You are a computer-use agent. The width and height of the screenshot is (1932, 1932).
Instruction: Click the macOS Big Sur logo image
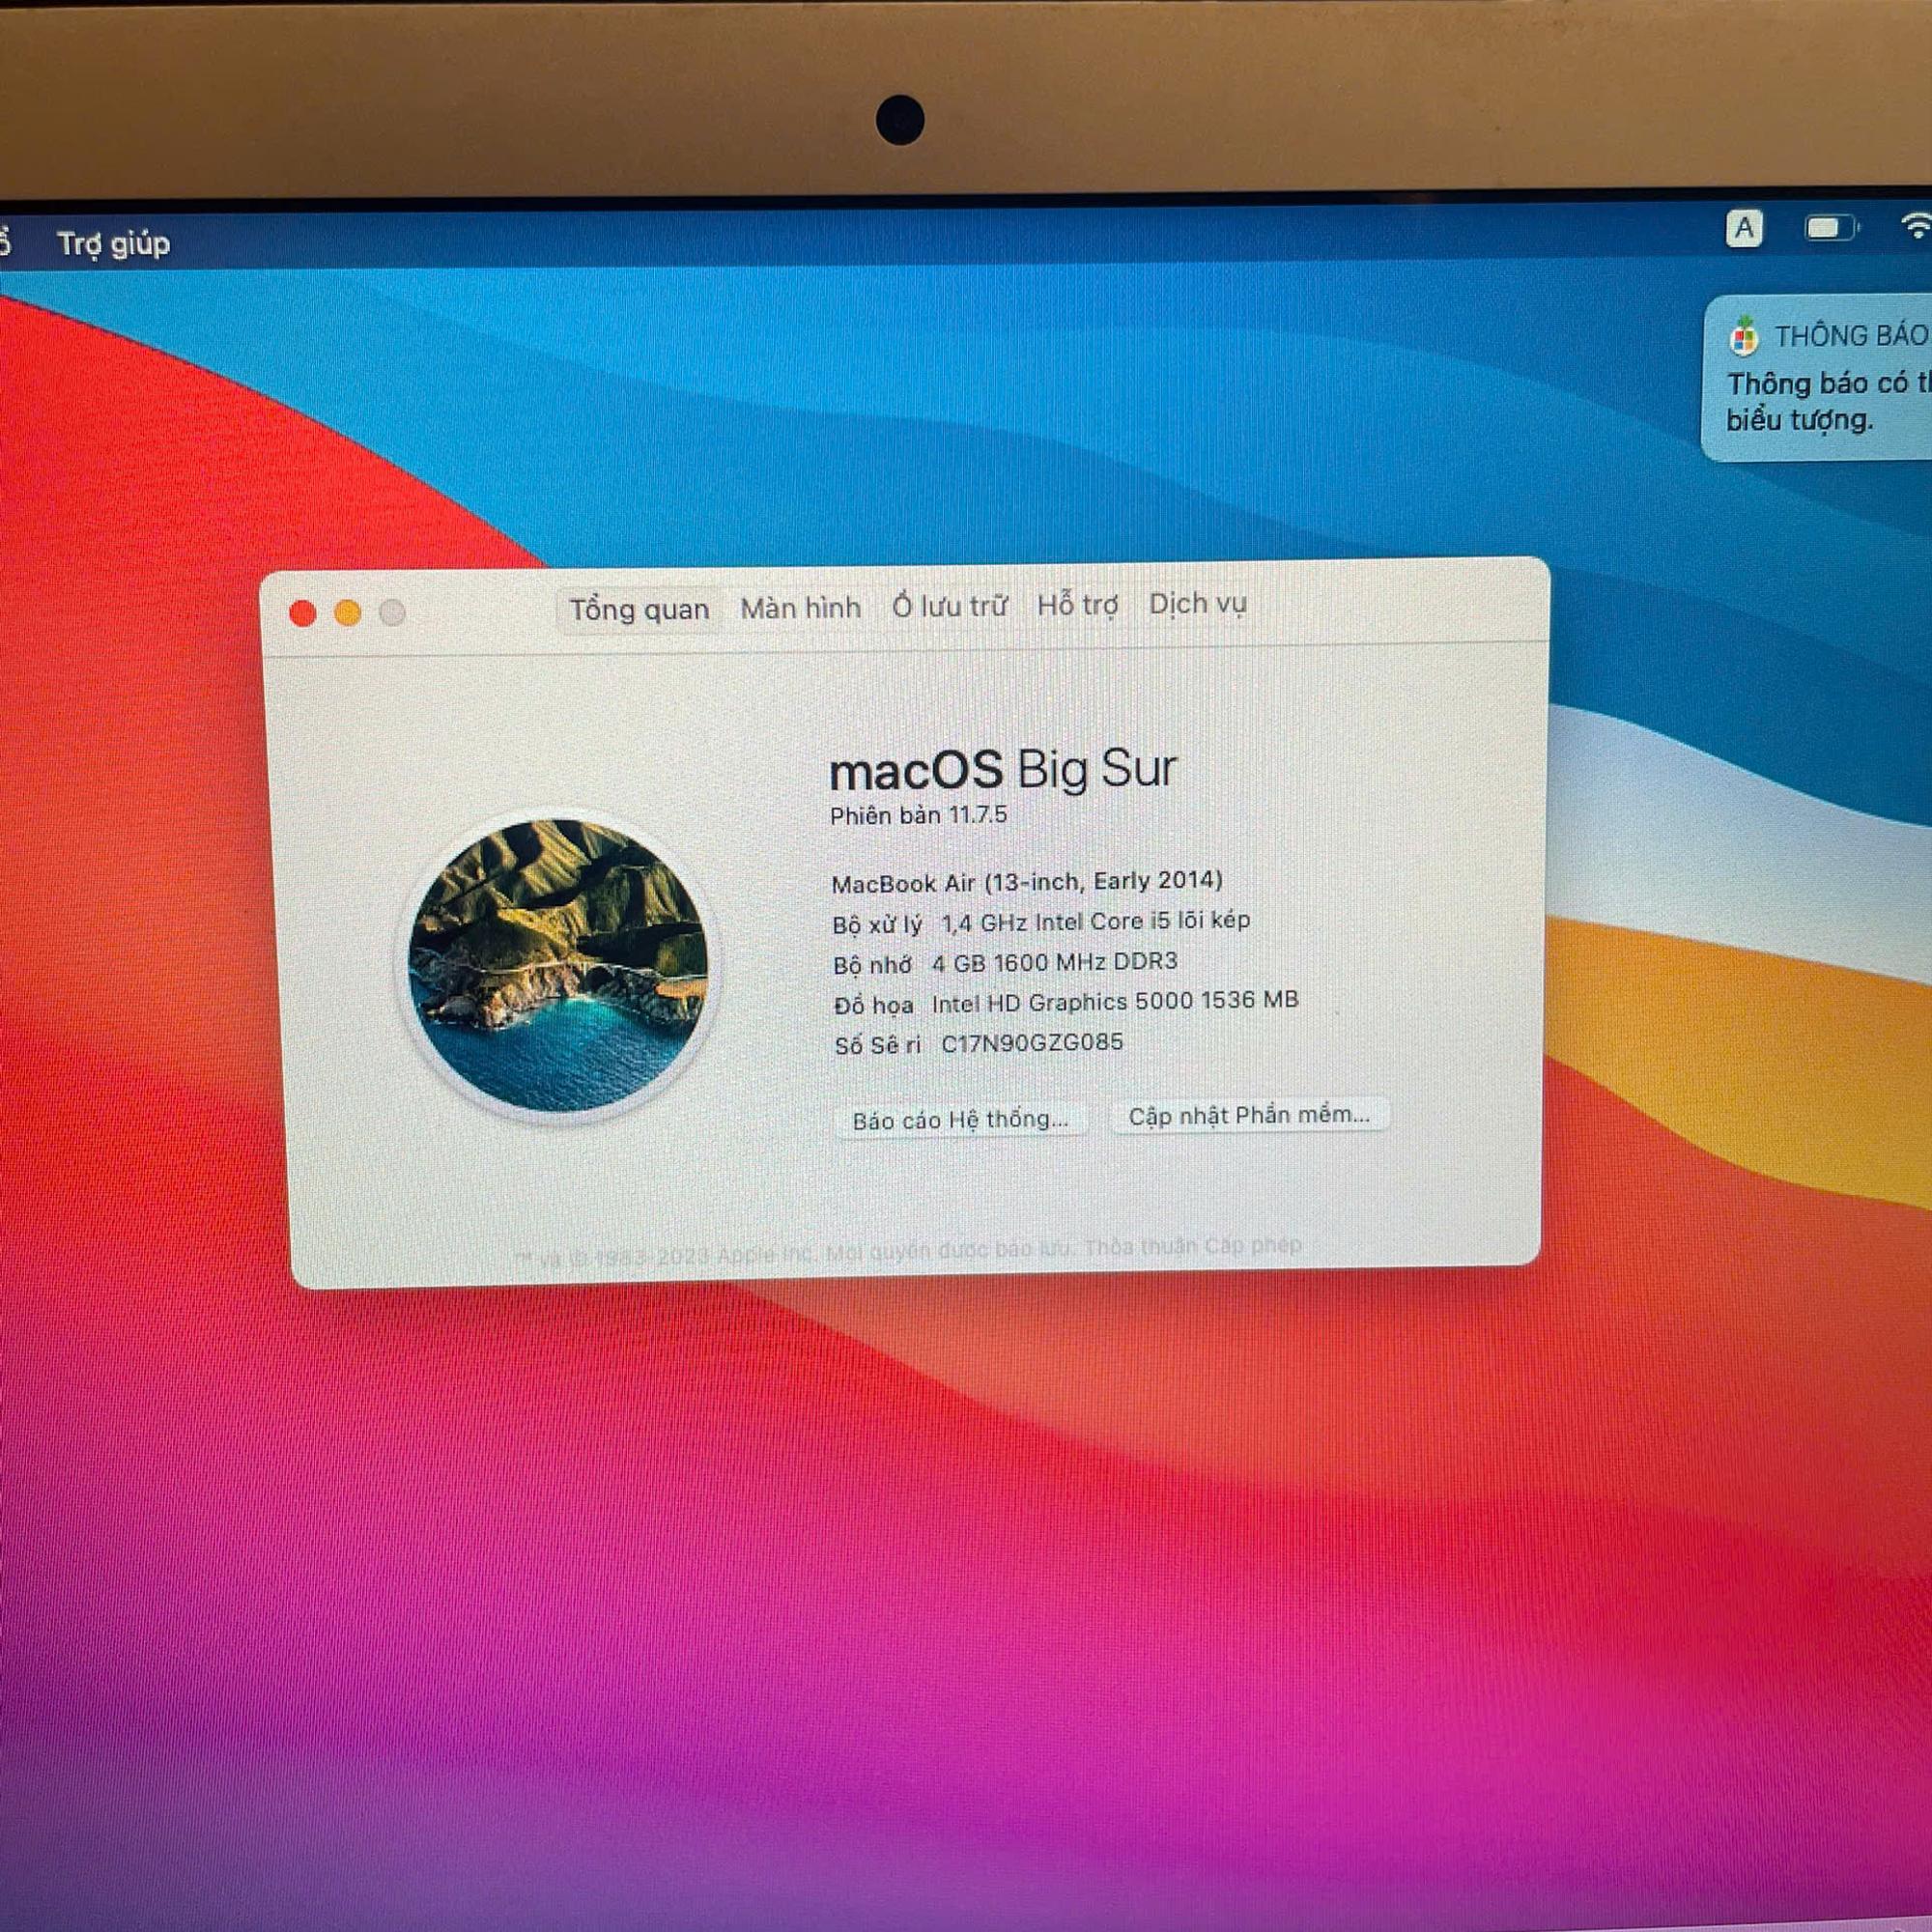558,965
